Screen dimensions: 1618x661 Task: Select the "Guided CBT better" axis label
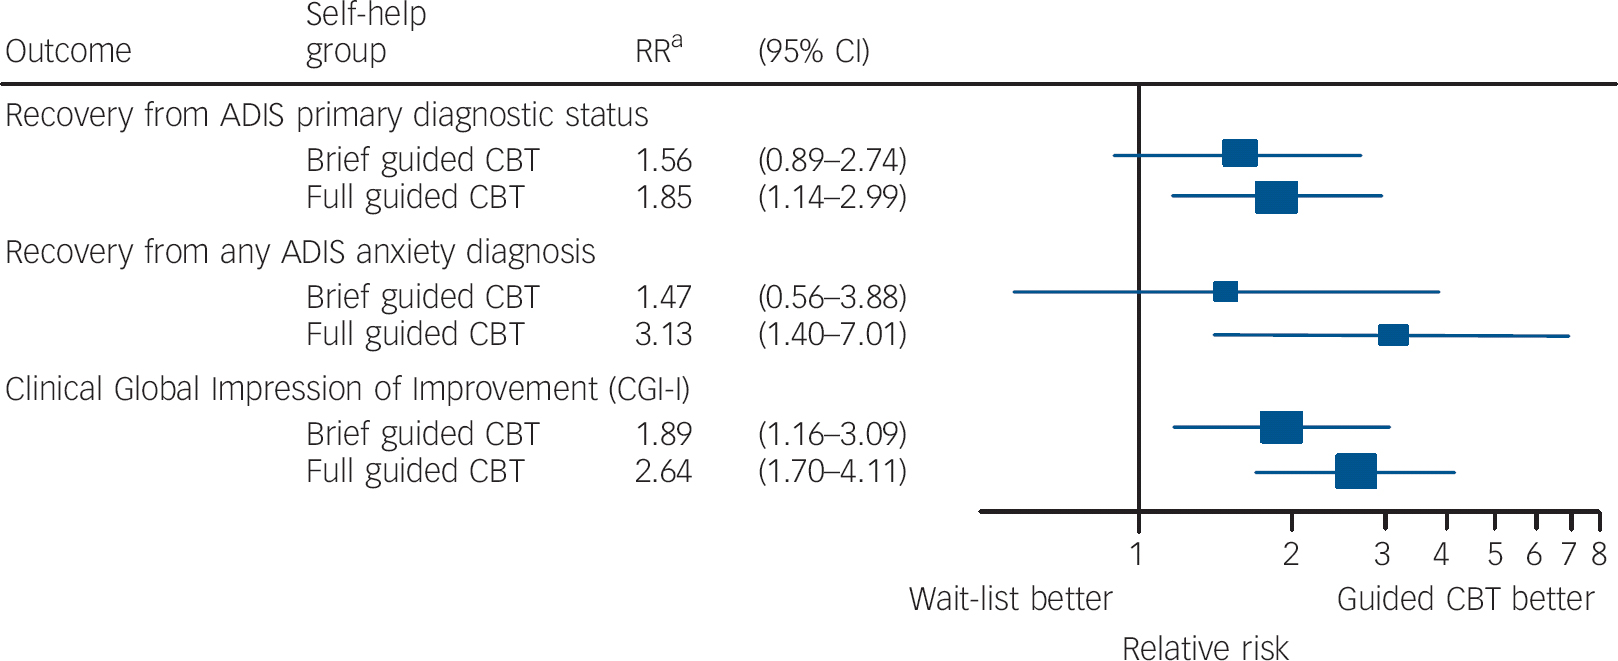1465,599
